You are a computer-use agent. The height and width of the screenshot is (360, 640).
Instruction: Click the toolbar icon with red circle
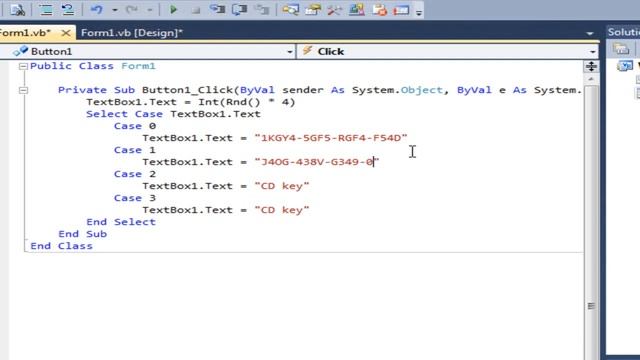point(379,10)
